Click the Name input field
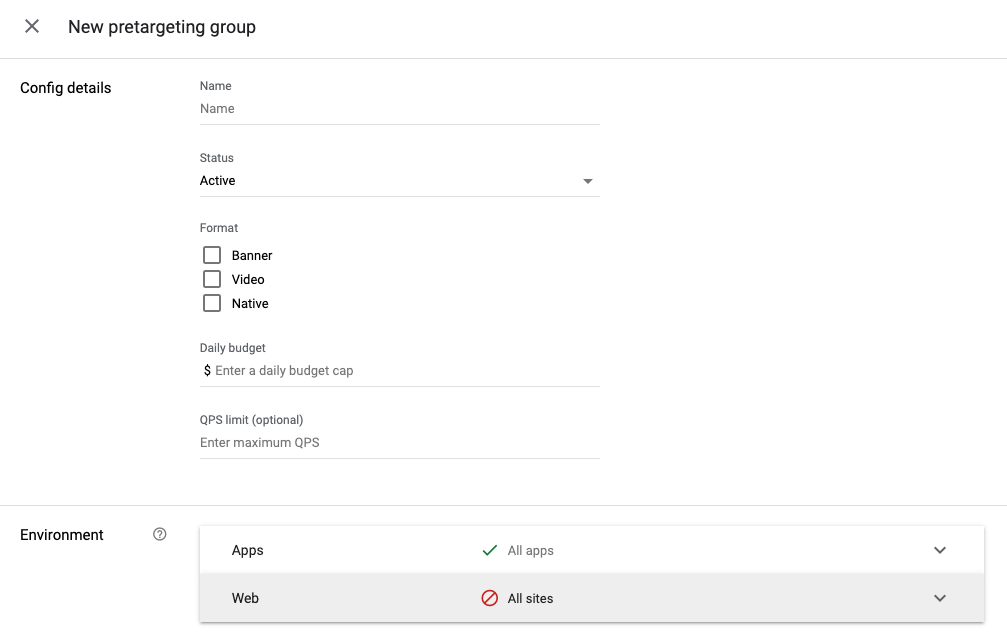Image resolution: width=1007 pixels, height=635 pixels. 400,109
